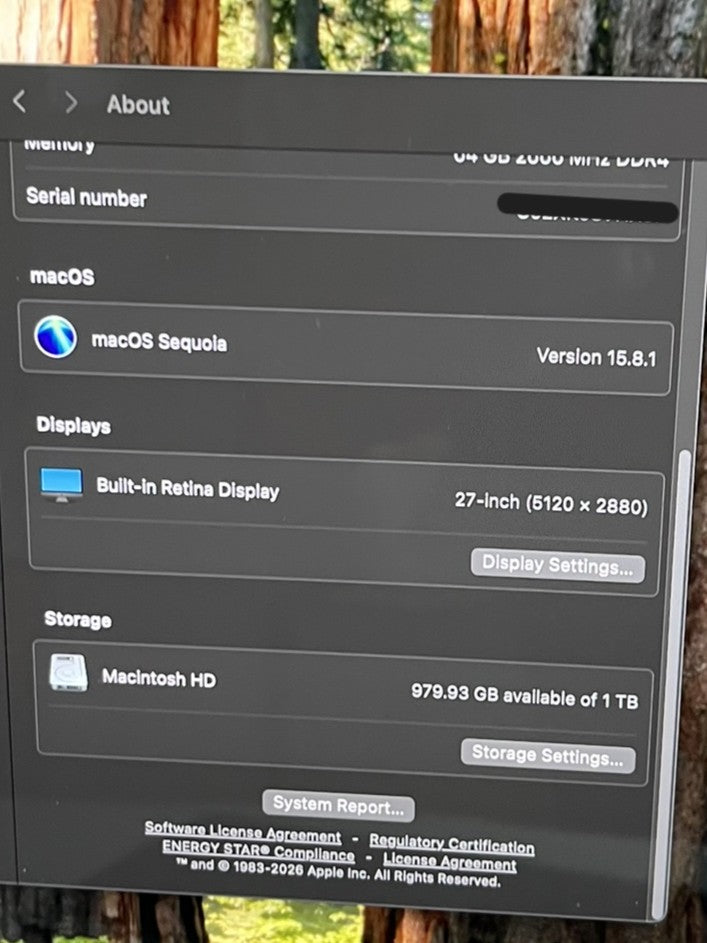Open System Report

(338, 805)
